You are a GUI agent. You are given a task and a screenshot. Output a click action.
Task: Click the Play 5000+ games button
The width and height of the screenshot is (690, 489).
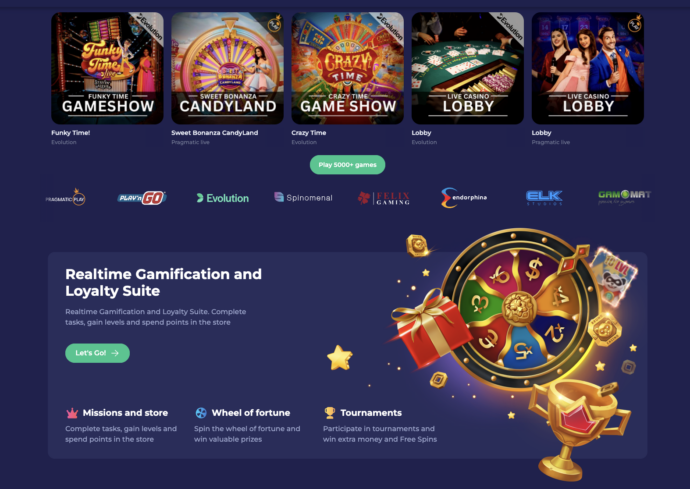coord(348,165)
